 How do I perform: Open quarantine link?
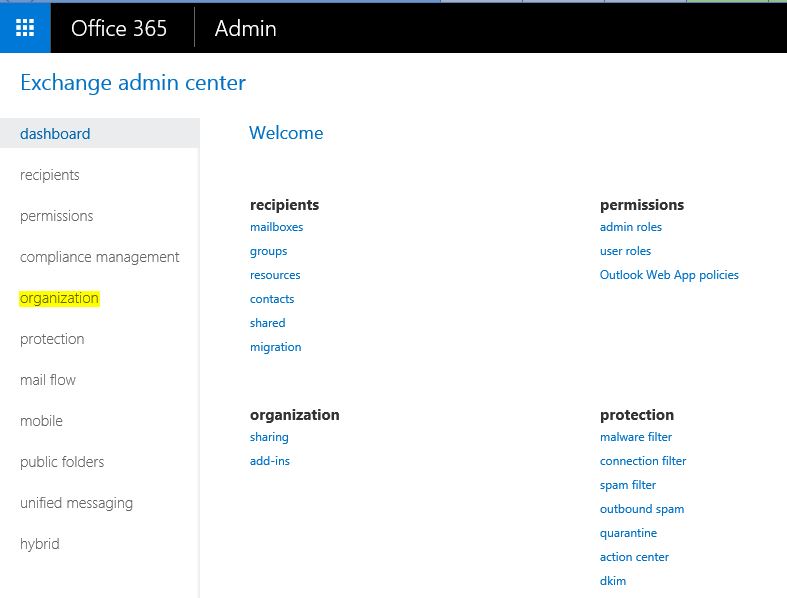(x=628, y=533)
